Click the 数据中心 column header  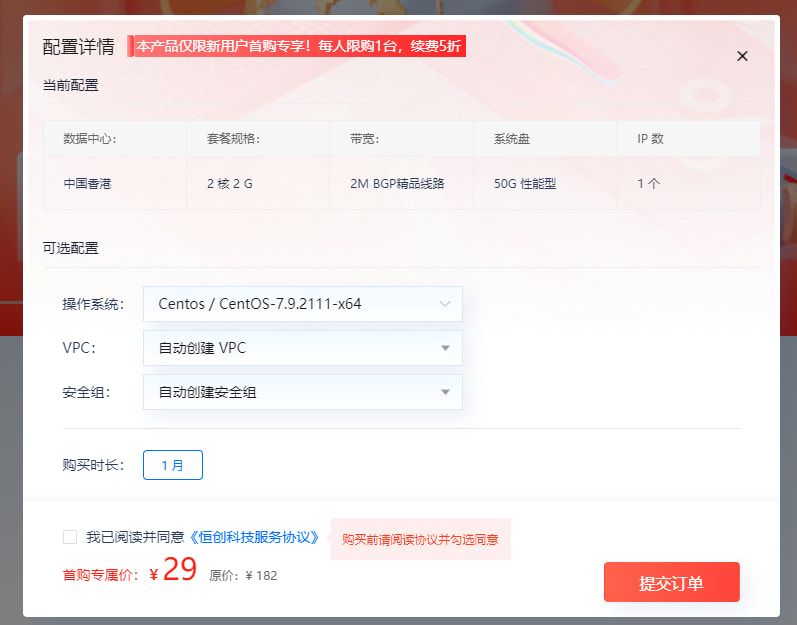pyautogui.click(x=115, y=139)
